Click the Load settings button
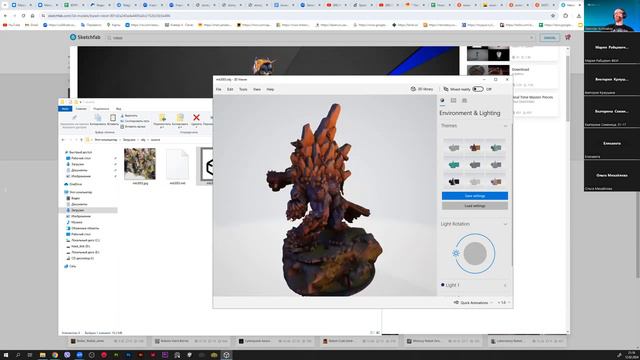The width and height of the screenshot is (640, 360). pos(475,206)
